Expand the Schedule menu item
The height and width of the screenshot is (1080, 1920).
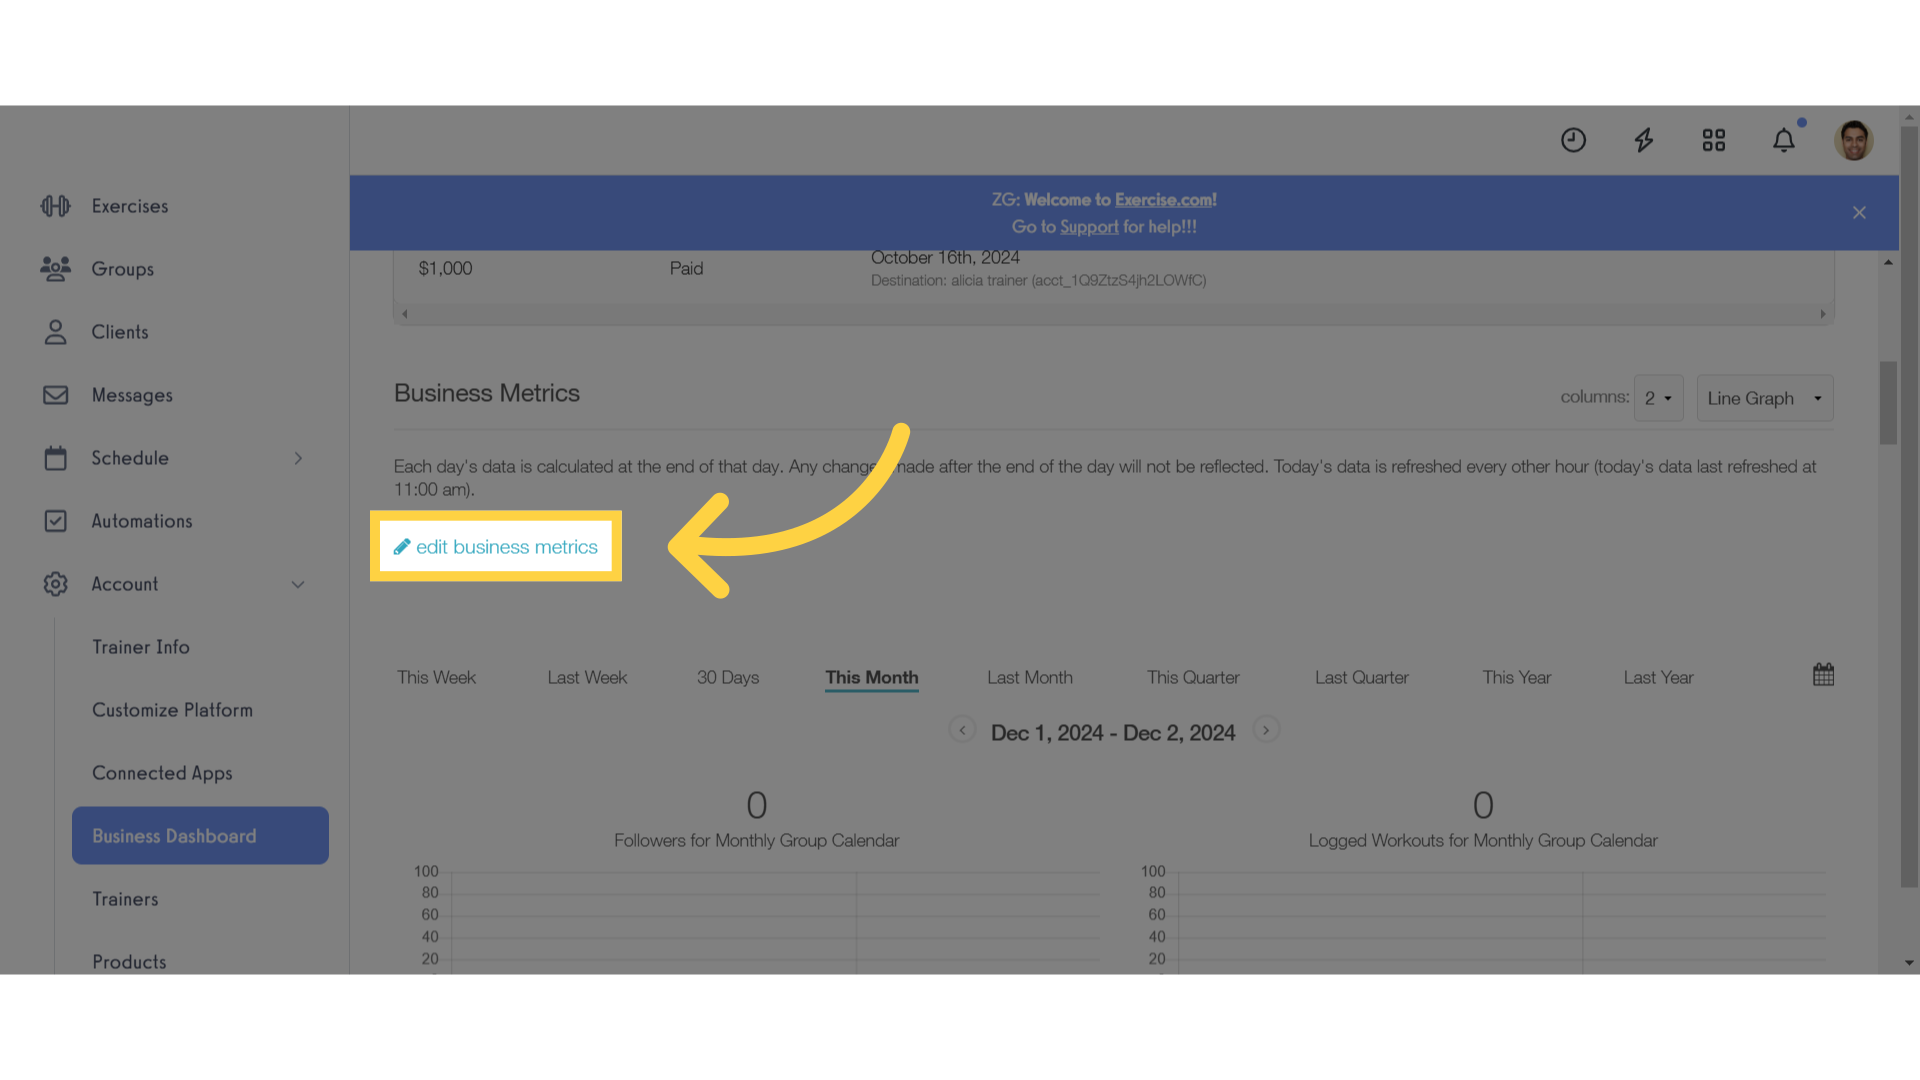tap(297, 458)
